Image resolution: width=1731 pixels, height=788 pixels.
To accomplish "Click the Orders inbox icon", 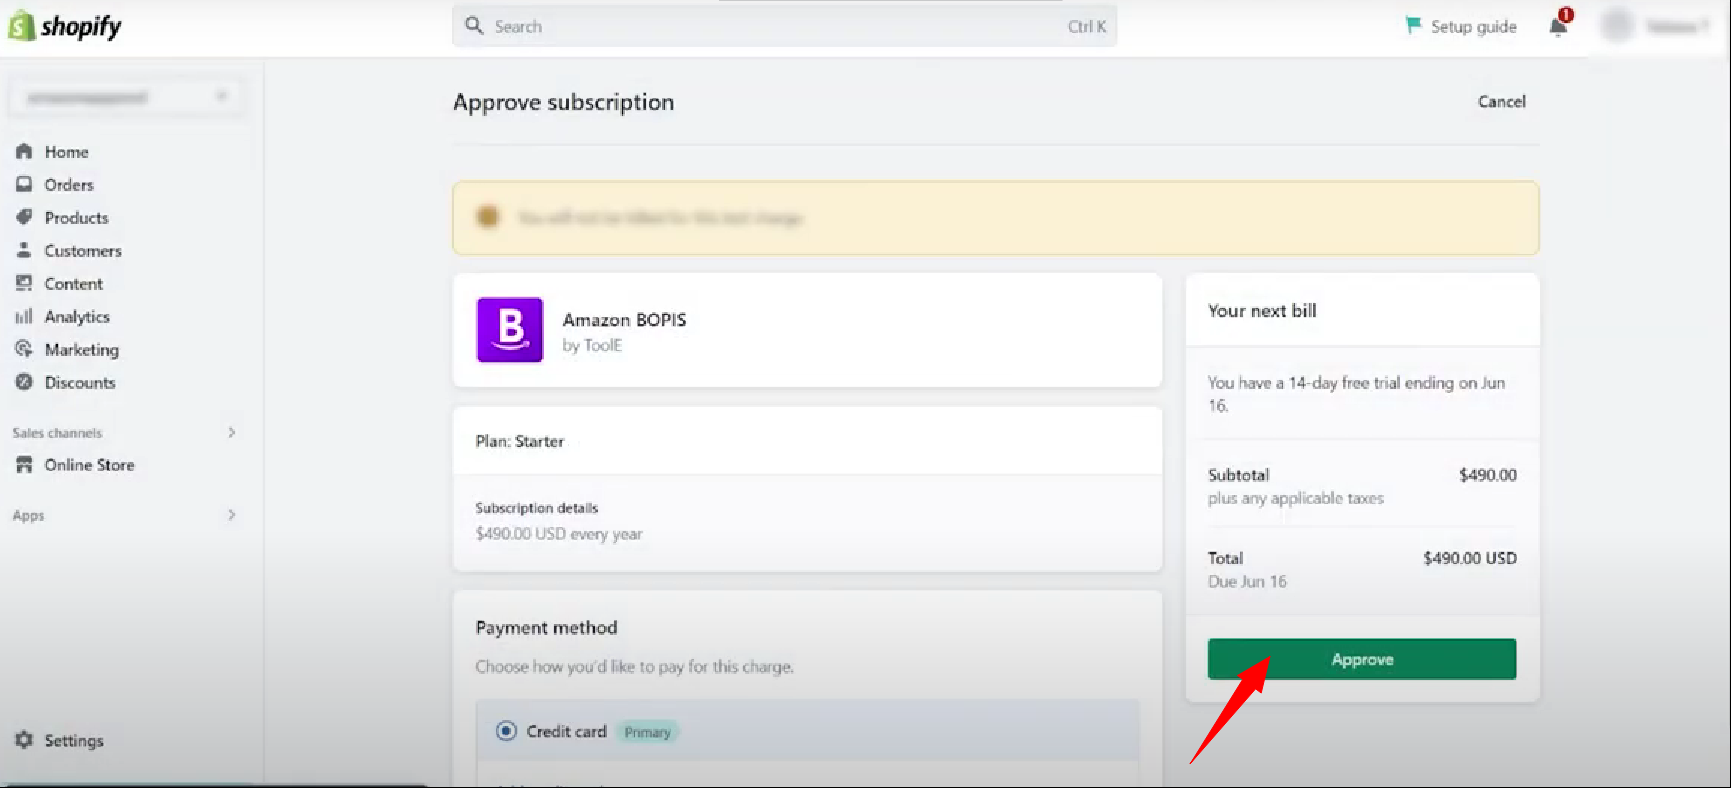I will 24,184.
